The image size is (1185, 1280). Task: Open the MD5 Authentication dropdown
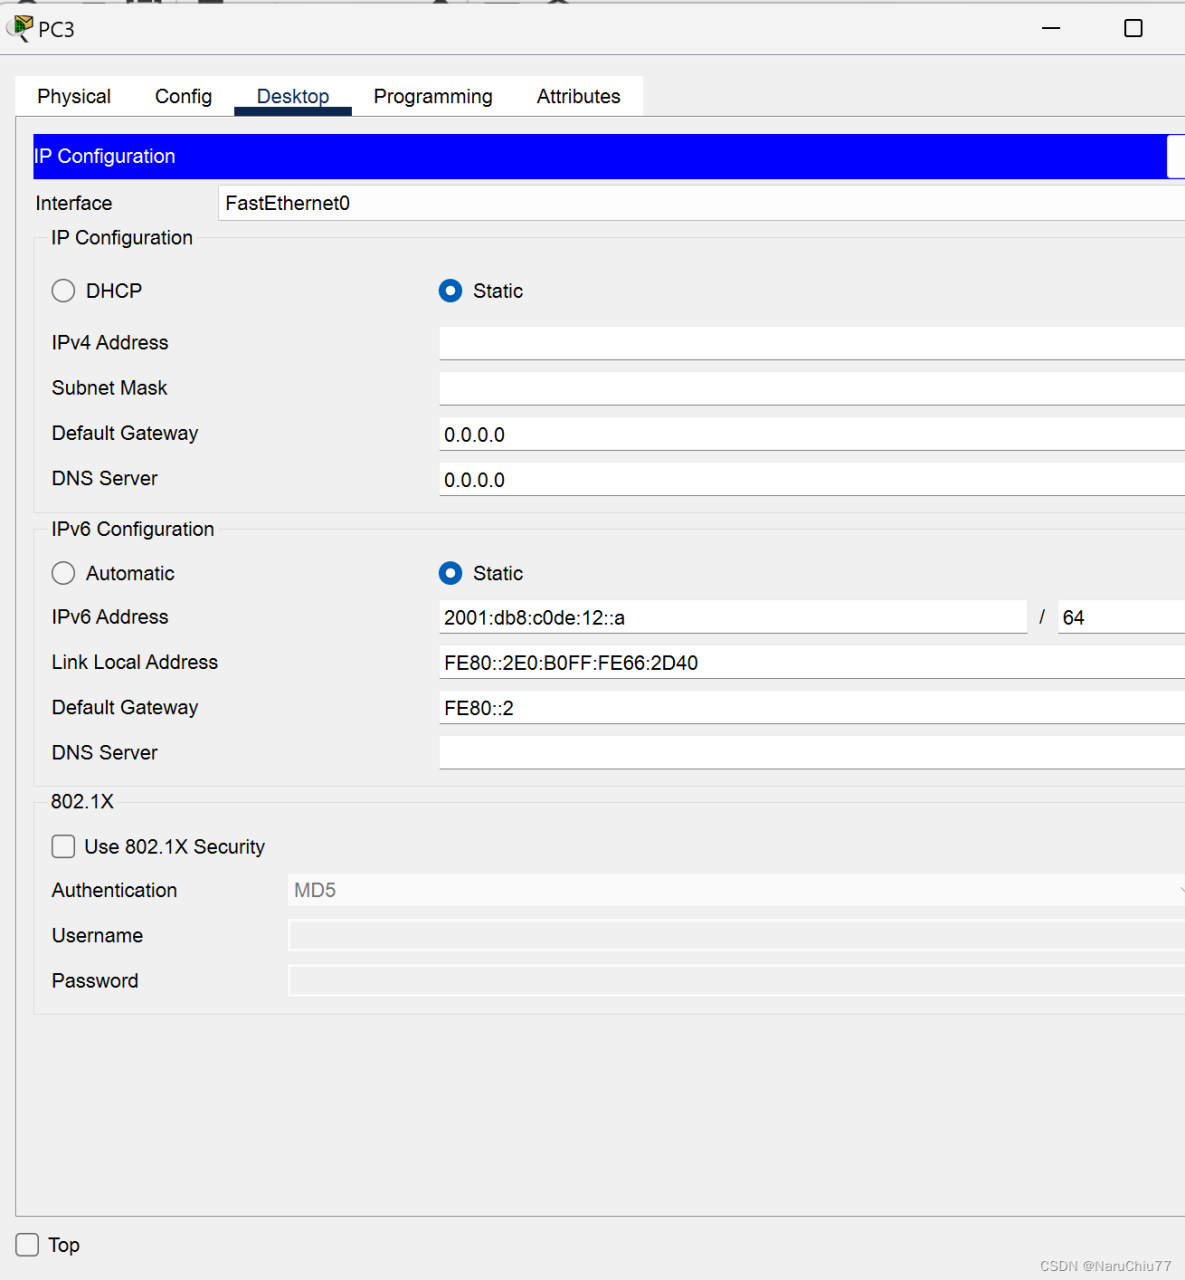click(735, 890)
